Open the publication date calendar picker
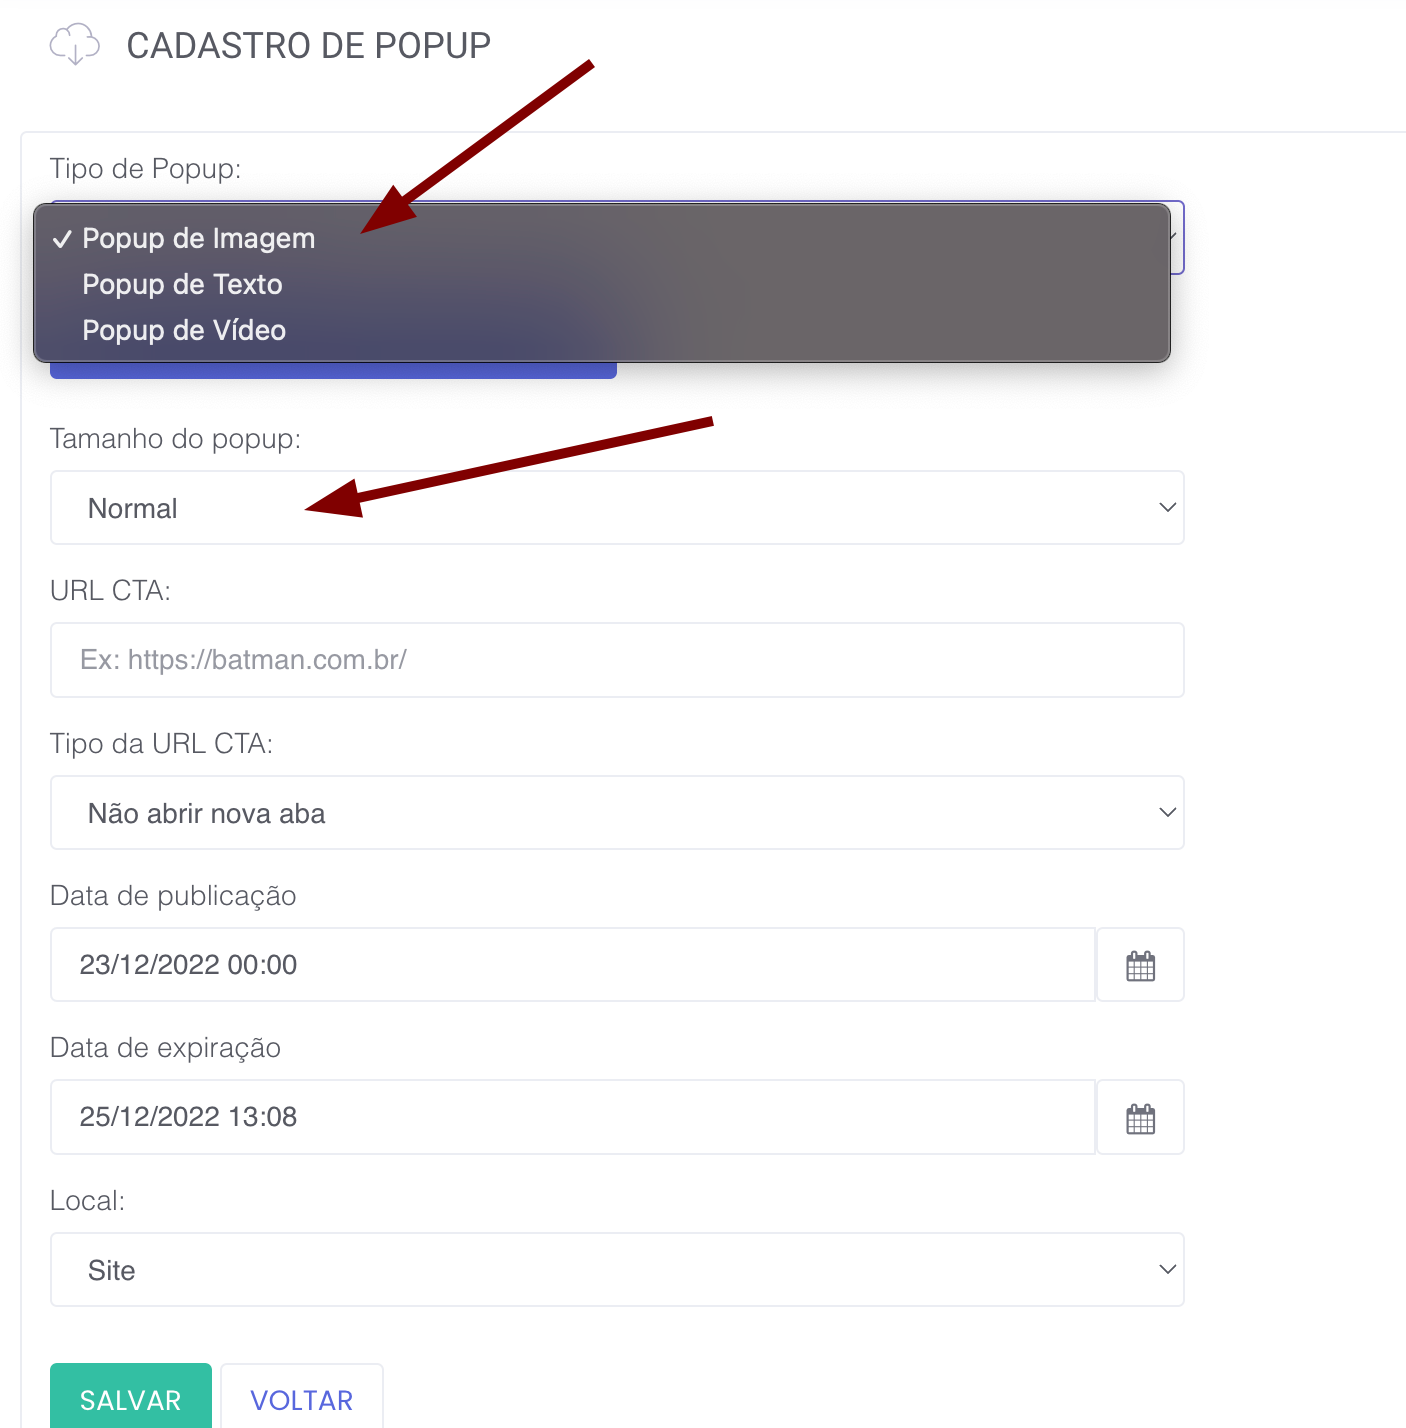Screen dimensions: 1406x1428 pyautogui.click(x=1140, y=966)
